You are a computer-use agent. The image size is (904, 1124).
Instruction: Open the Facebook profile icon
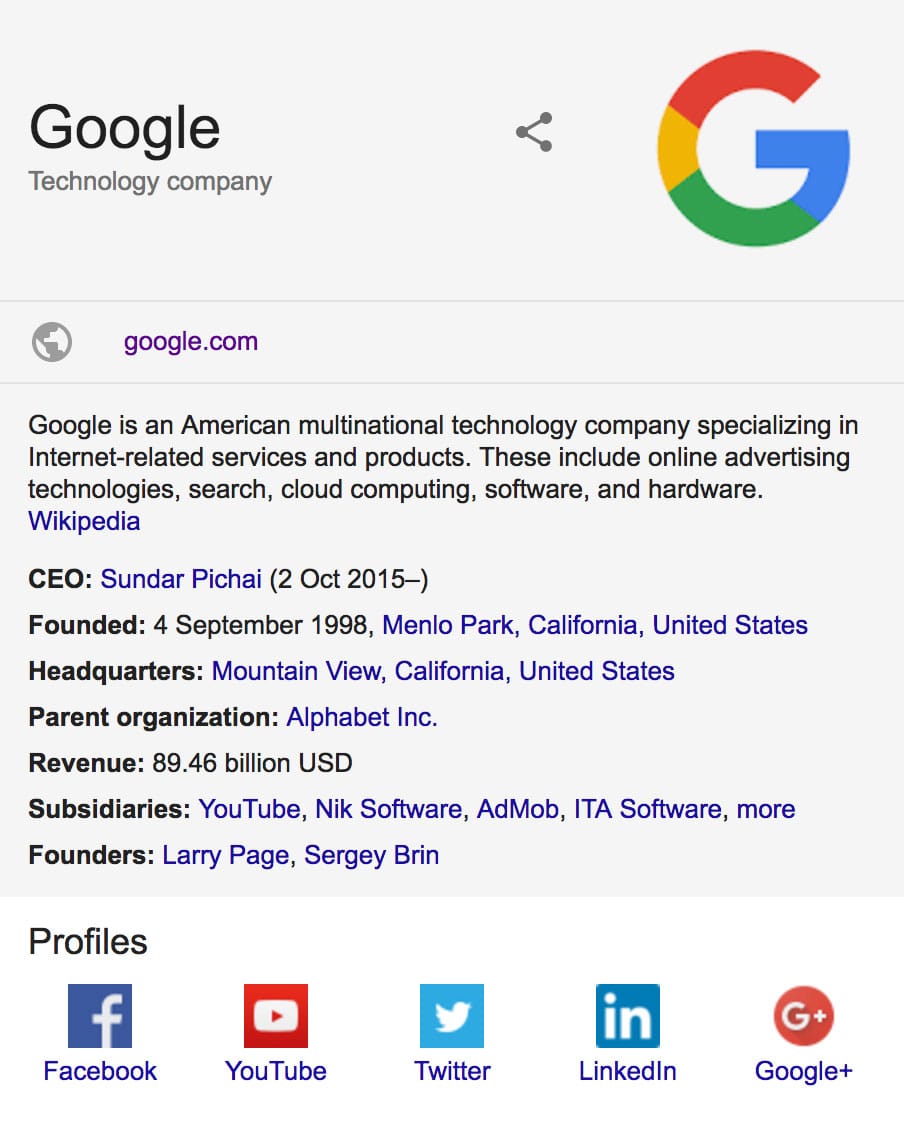click(100, 1016)
